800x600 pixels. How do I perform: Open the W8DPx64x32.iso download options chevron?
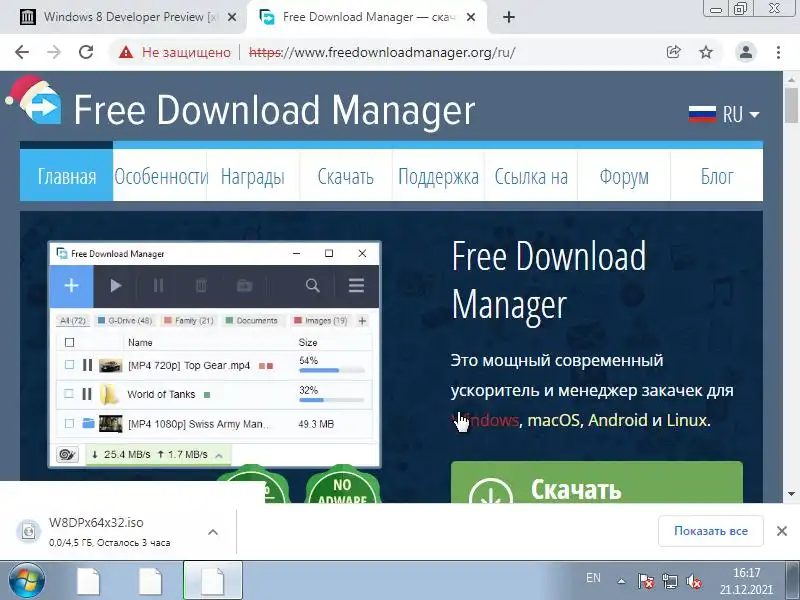point(213,532)
